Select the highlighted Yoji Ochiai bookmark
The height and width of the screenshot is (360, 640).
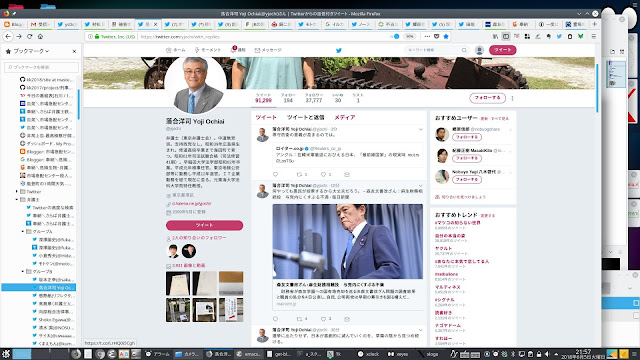[x=39, y=287]
